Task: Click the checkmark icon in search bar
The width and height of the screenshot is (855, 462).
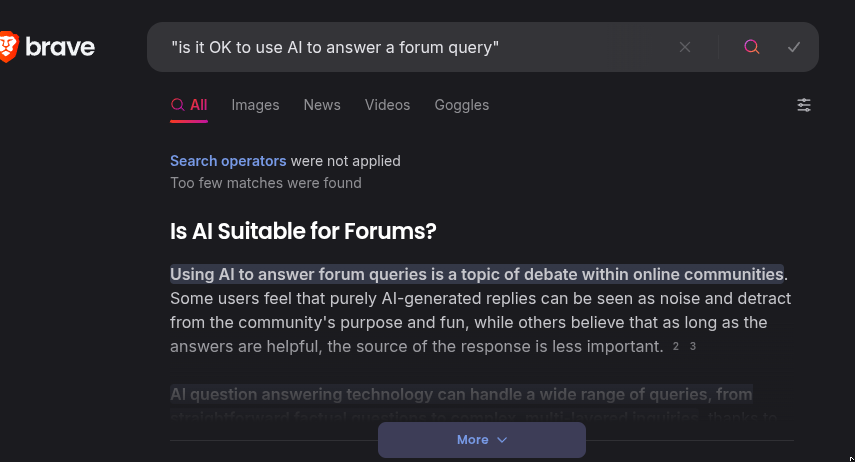Action: 794,47
